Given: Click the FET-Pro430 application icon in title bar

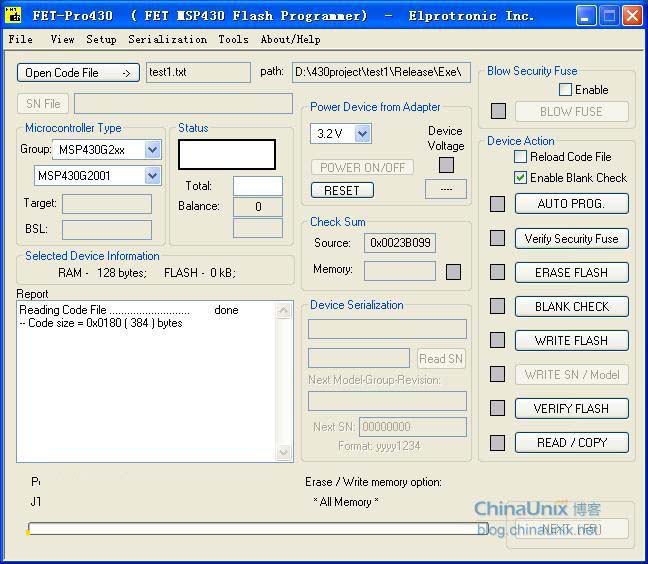Looking at the screenshot, I should (x=13, y=15).
